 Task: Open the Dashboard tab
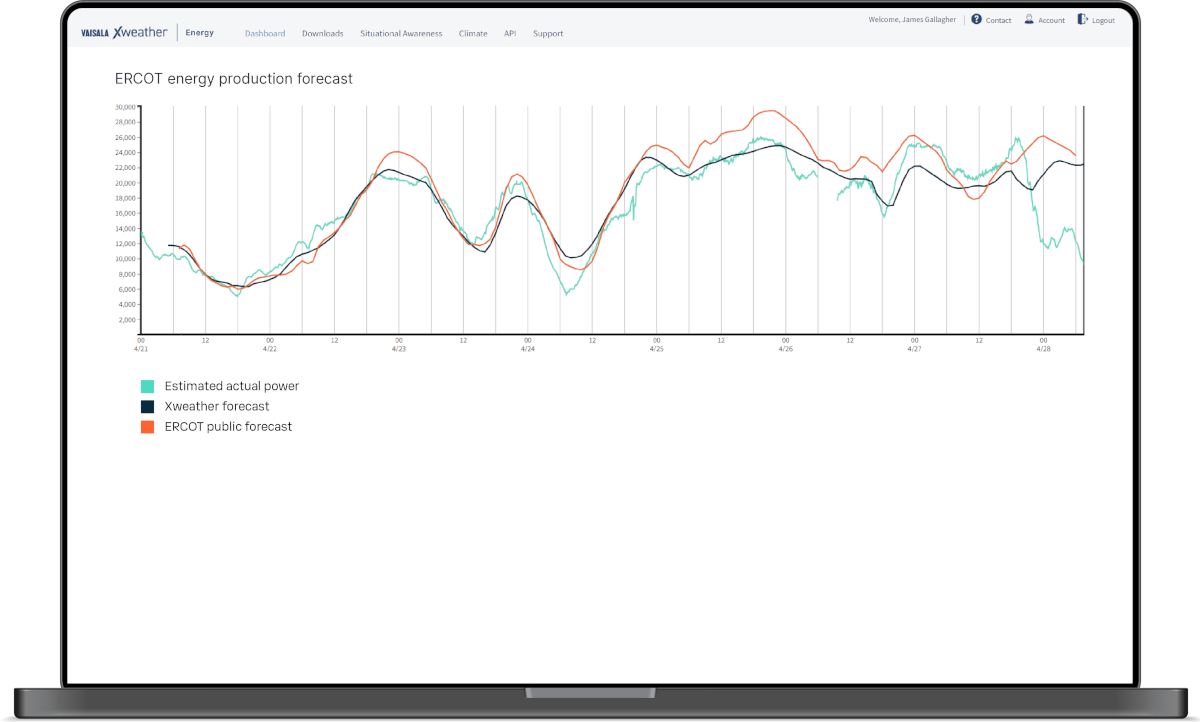[265, 33]
